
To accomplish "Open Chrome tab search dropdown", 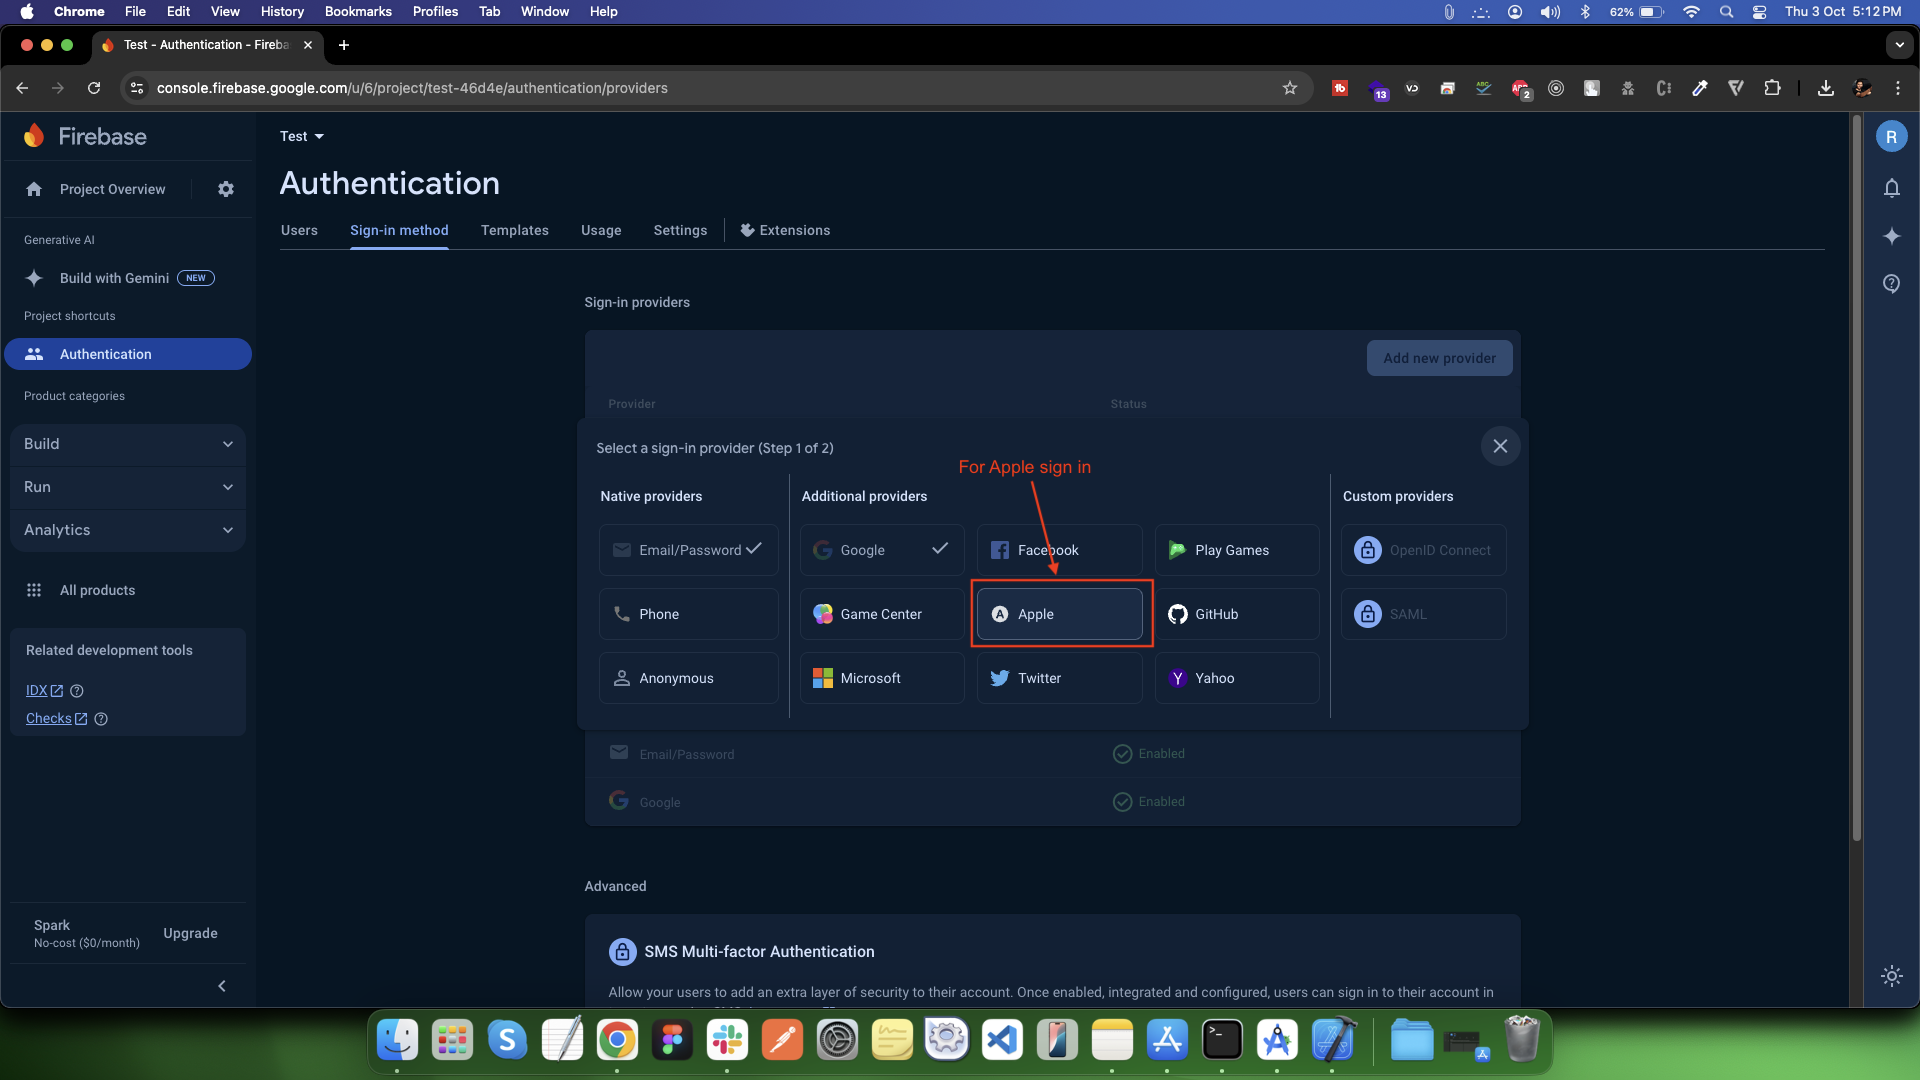I will [1899, 45].
